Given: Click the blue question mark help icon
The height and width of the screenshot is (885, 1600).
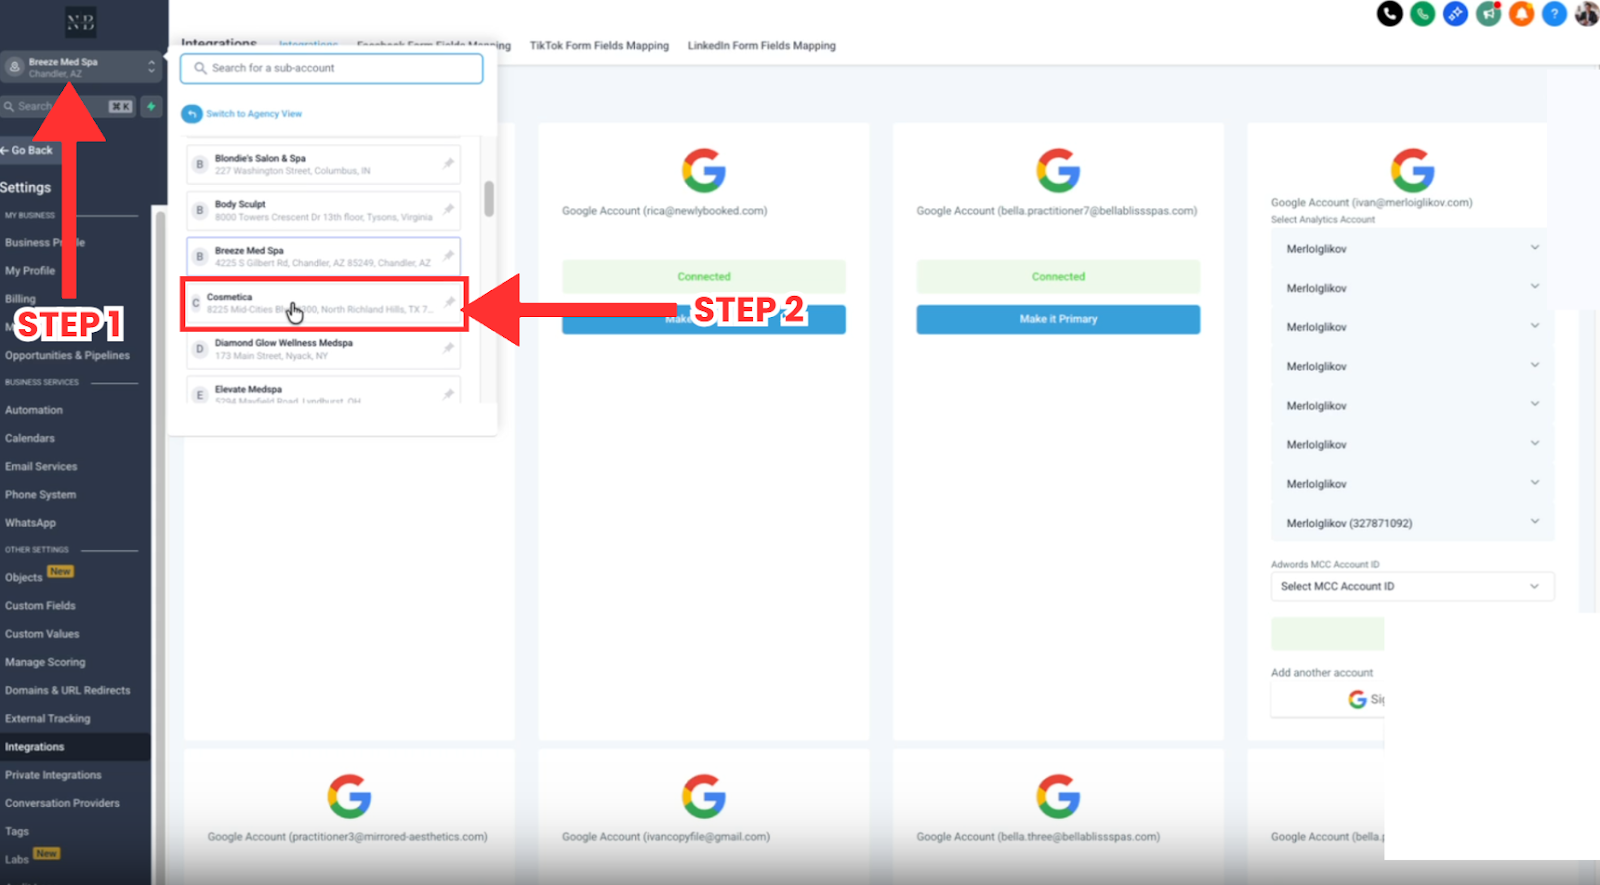Looking at the screenshot, I should tap(1555, 14).
